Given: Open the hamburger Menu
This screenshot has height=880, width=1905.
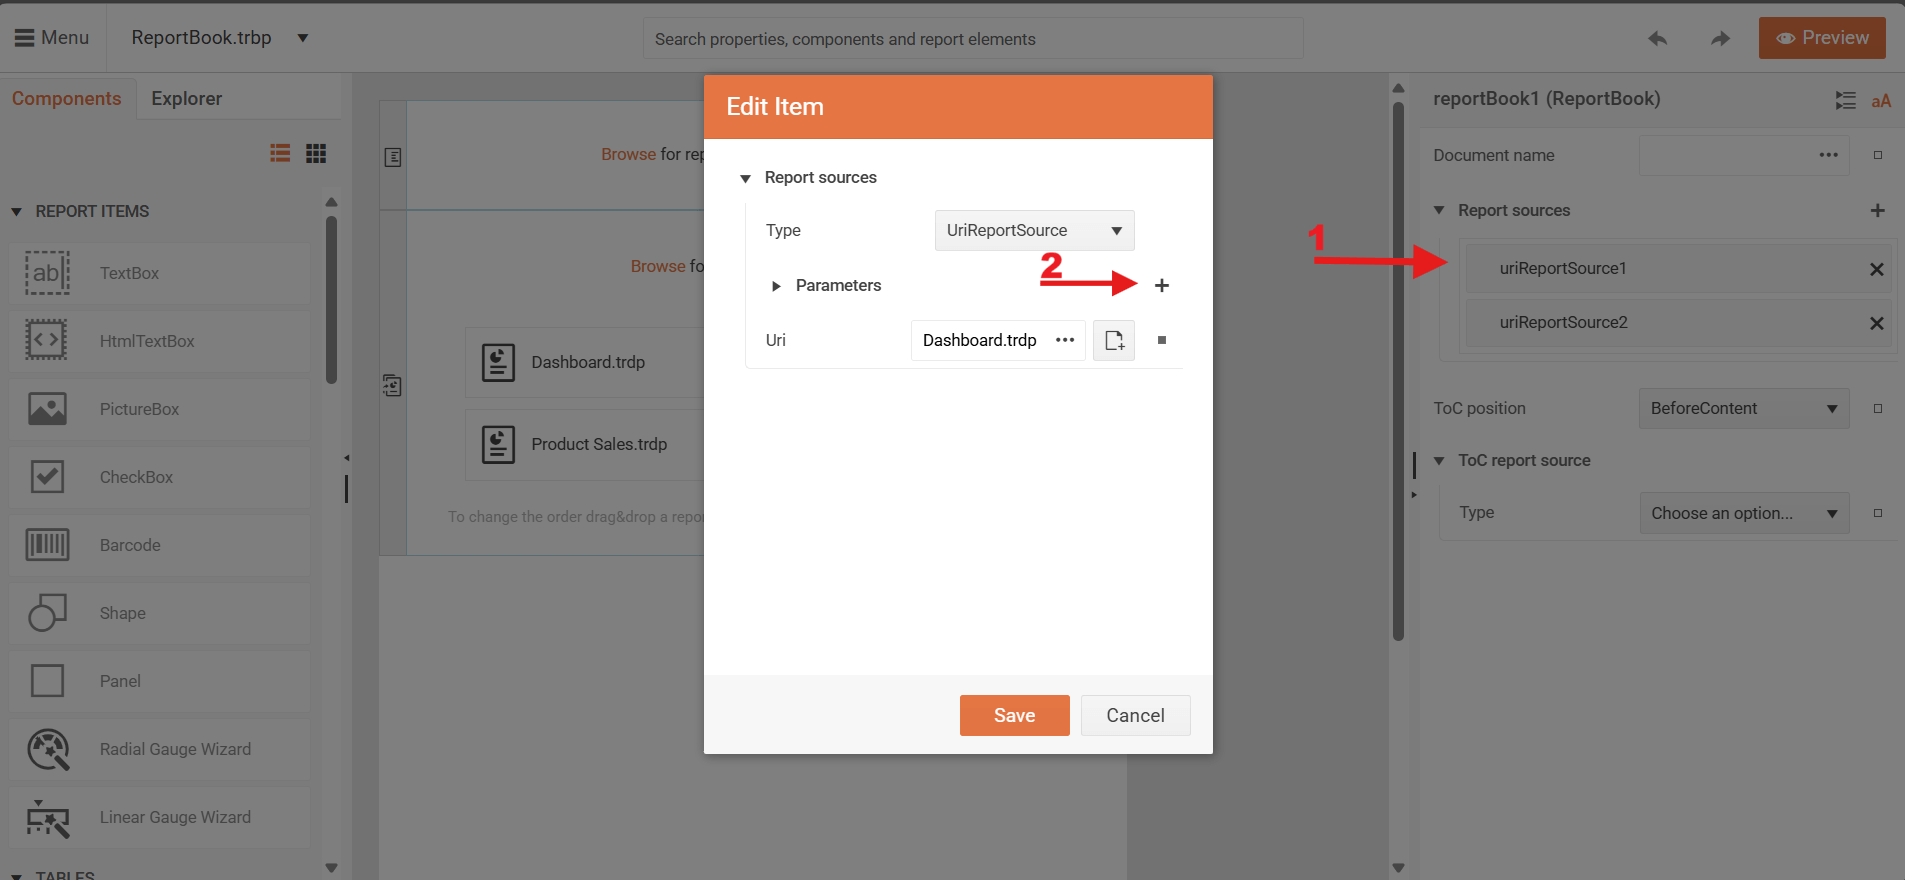Looking at the screenshot, I should click(x=52, y=38).
